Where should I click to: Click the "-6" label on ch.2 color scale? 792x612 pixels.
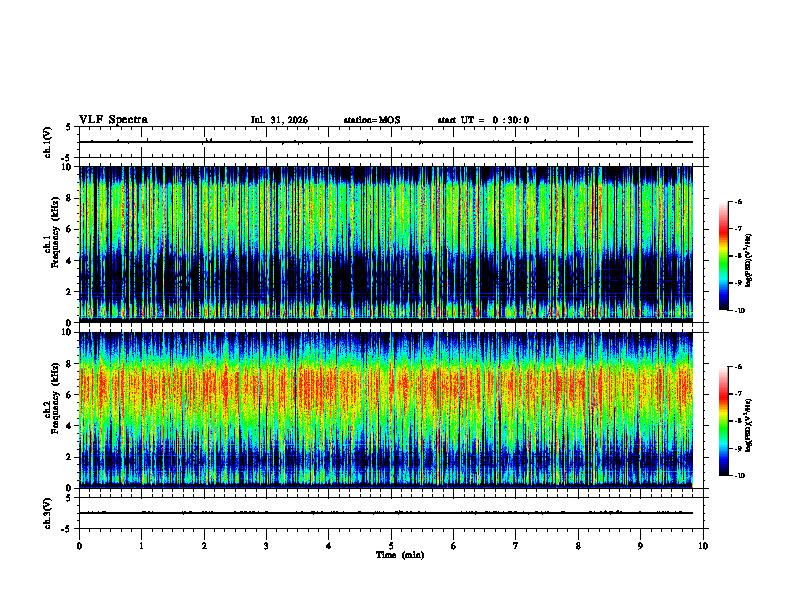[x=738, y=367]
